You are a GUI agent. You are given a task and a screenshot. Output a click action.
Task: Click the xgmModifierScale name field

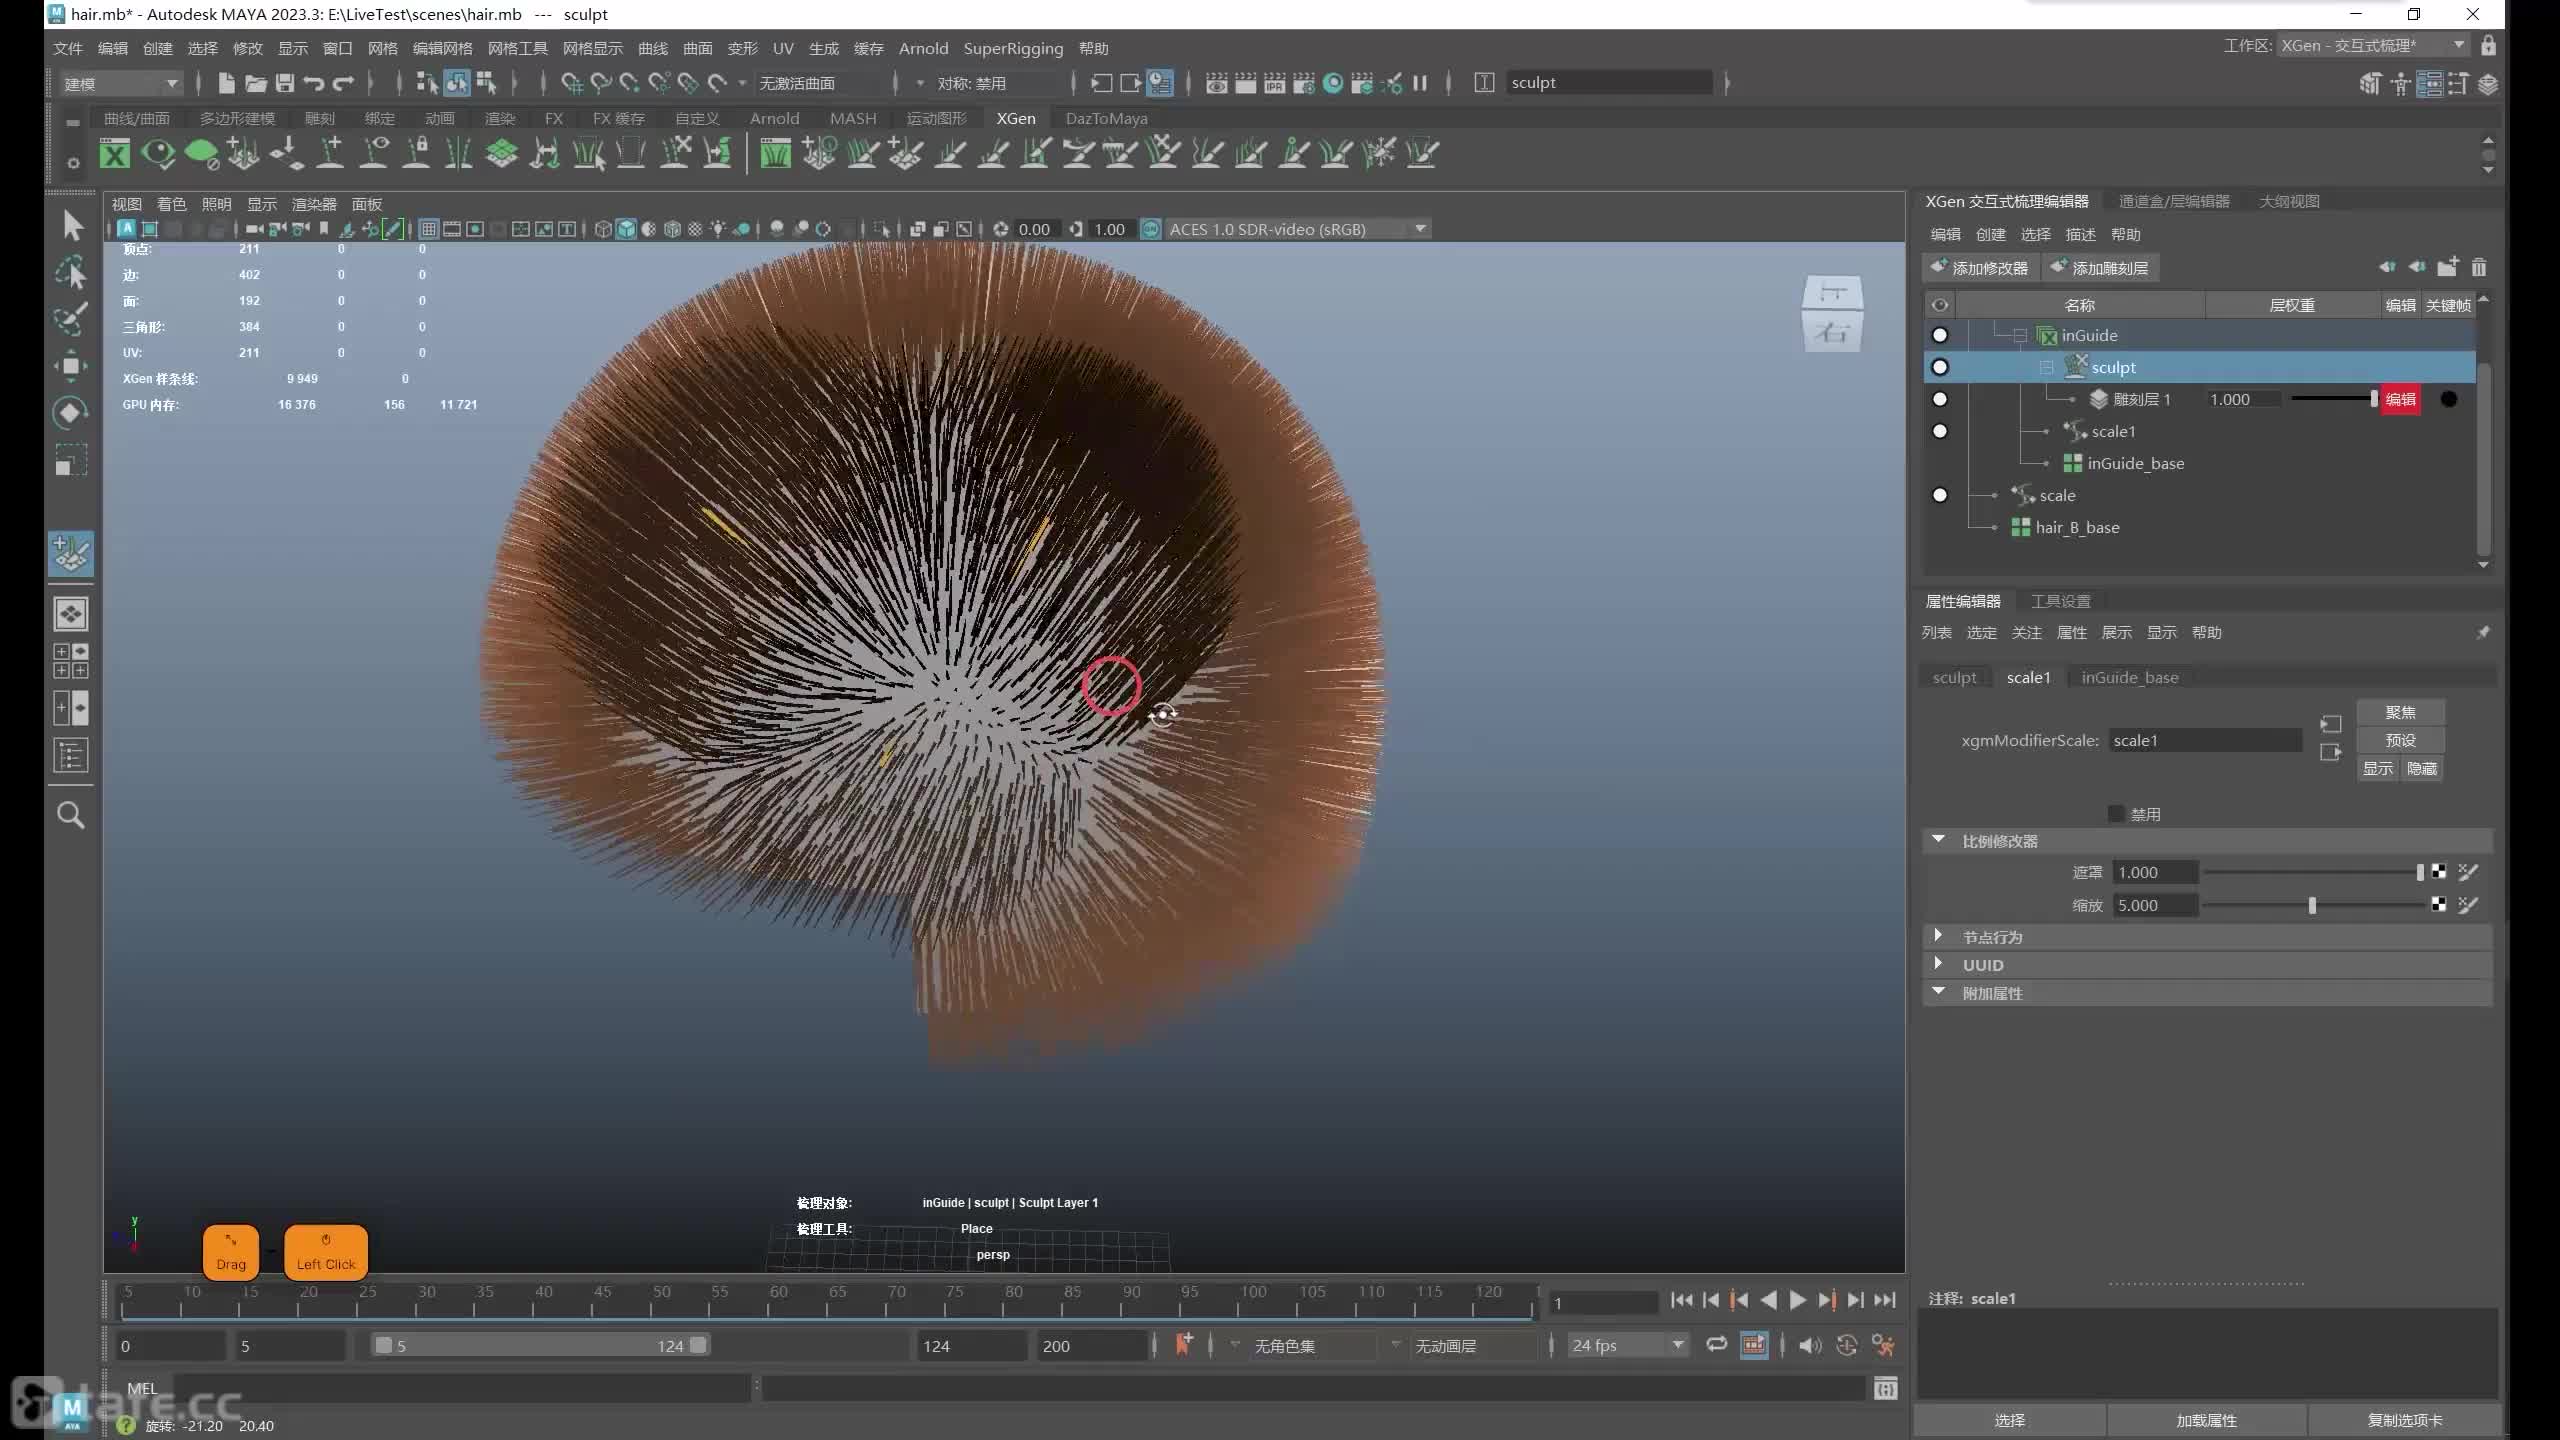[2205, 740]
